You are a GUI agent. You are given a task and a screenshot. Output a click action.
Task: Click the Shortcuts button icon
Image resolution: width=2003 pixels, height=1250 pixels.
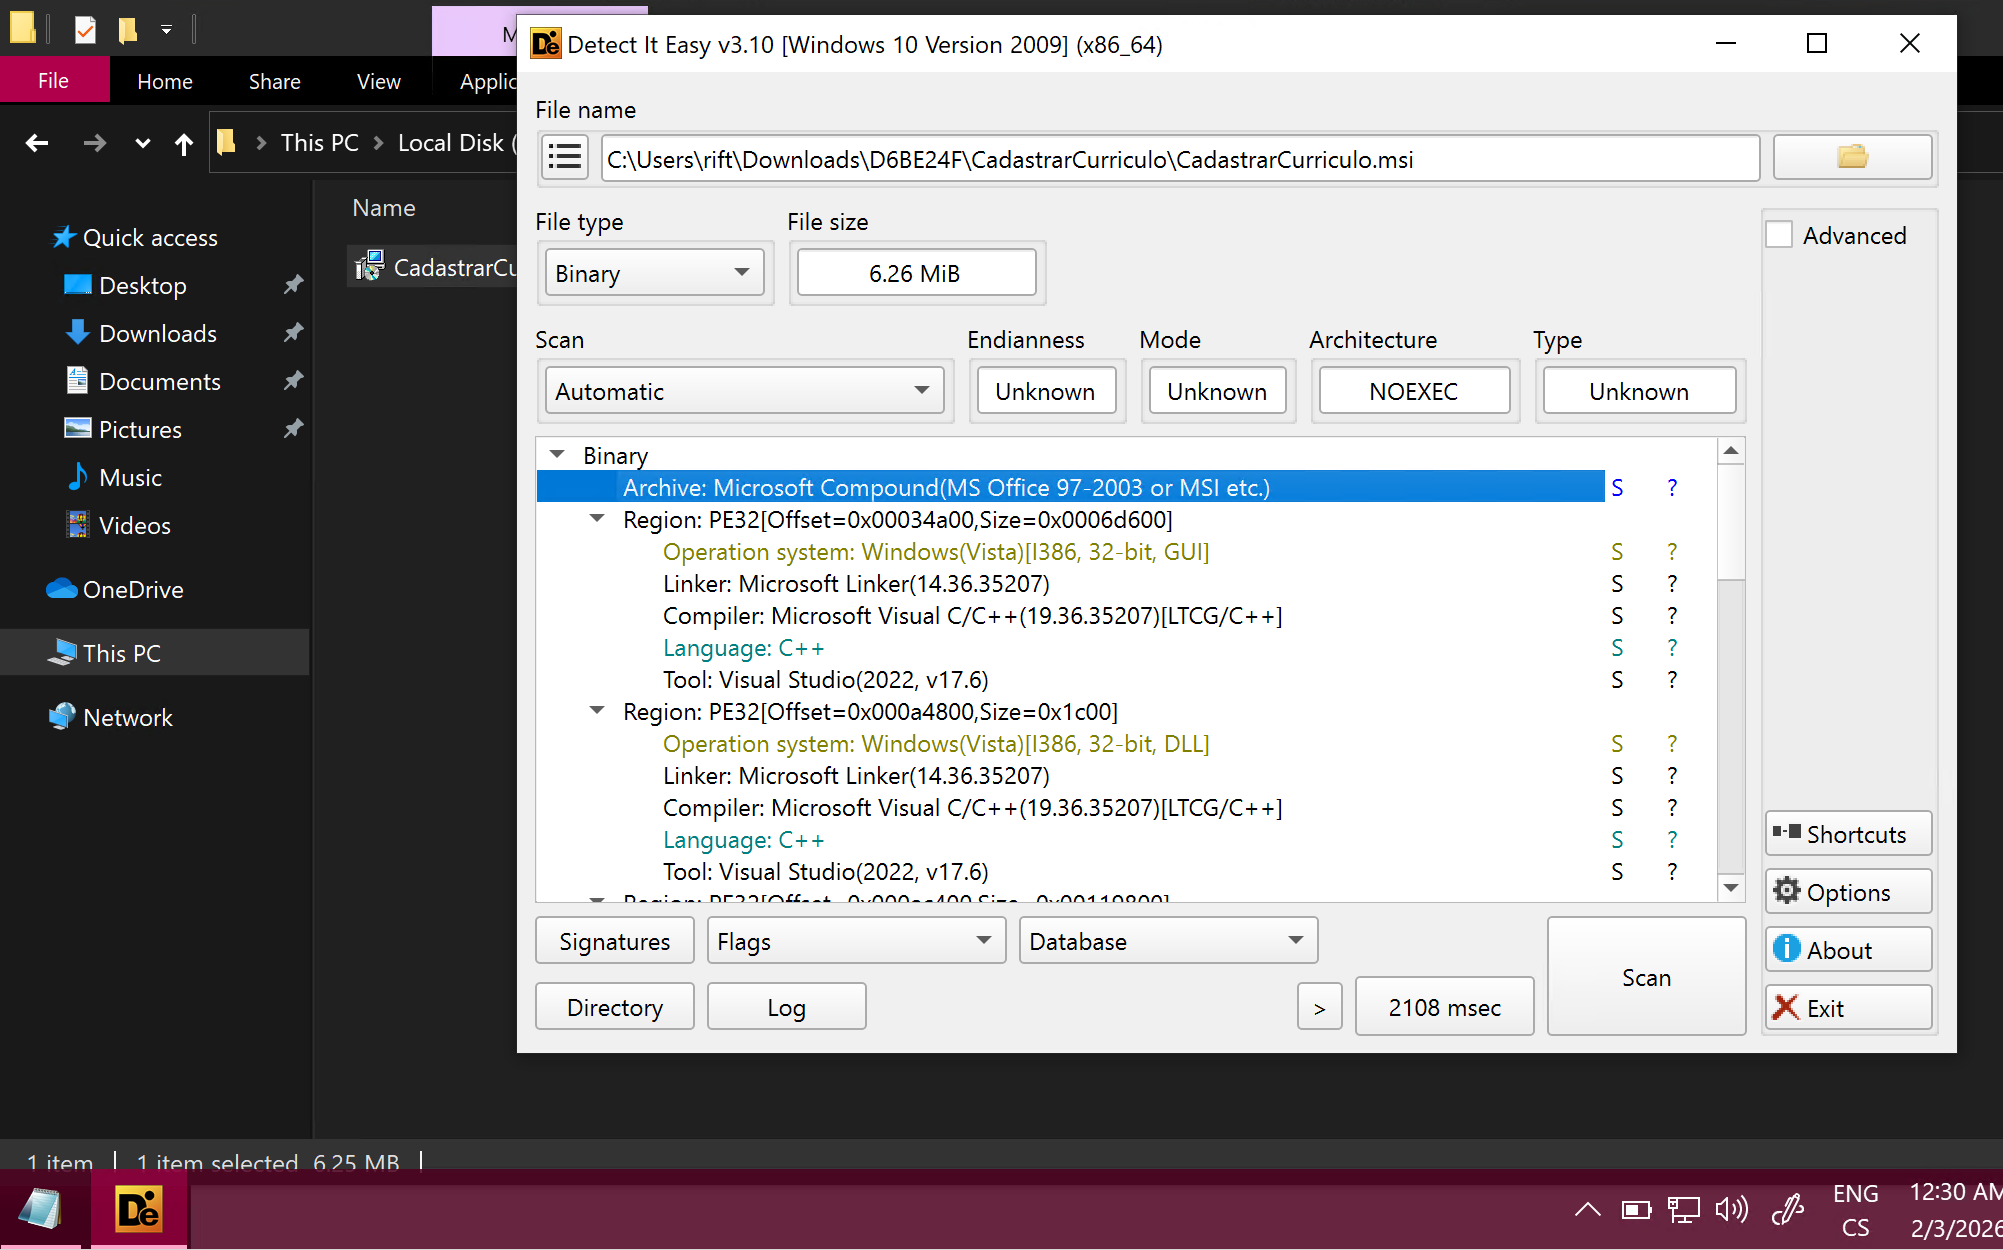tap(1786, 833)
